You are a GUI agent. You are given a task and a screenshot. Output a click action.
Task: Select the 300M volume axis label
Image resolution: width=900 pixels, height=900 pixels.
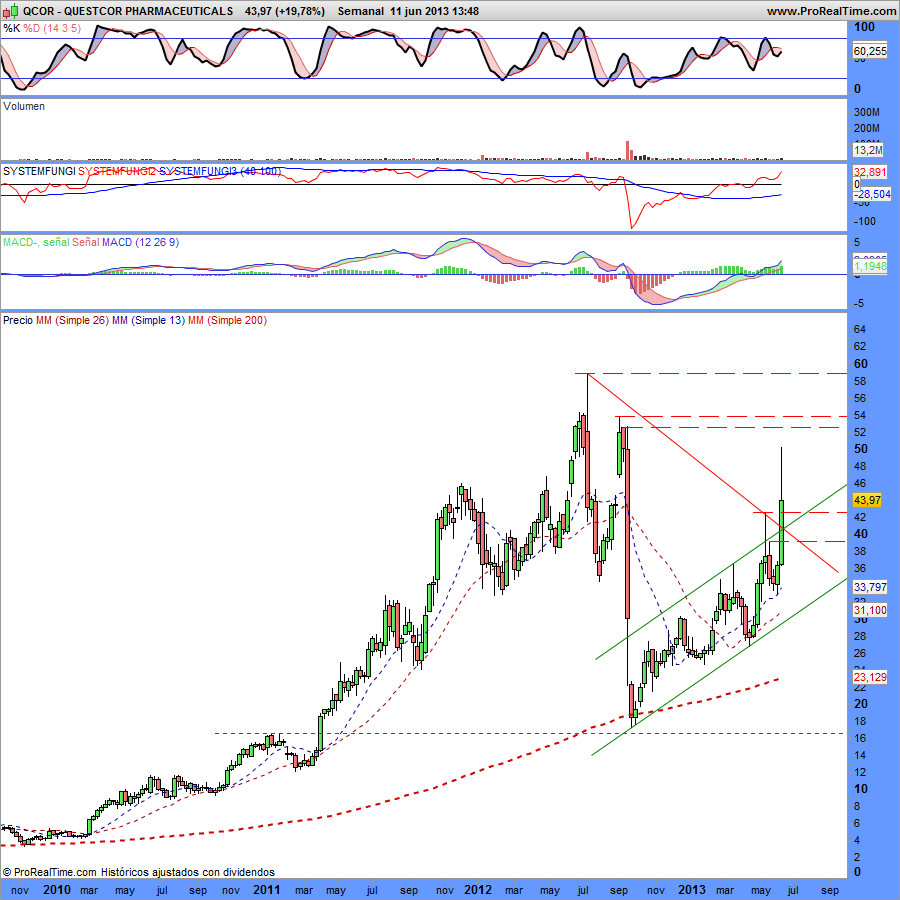(867, 112)
